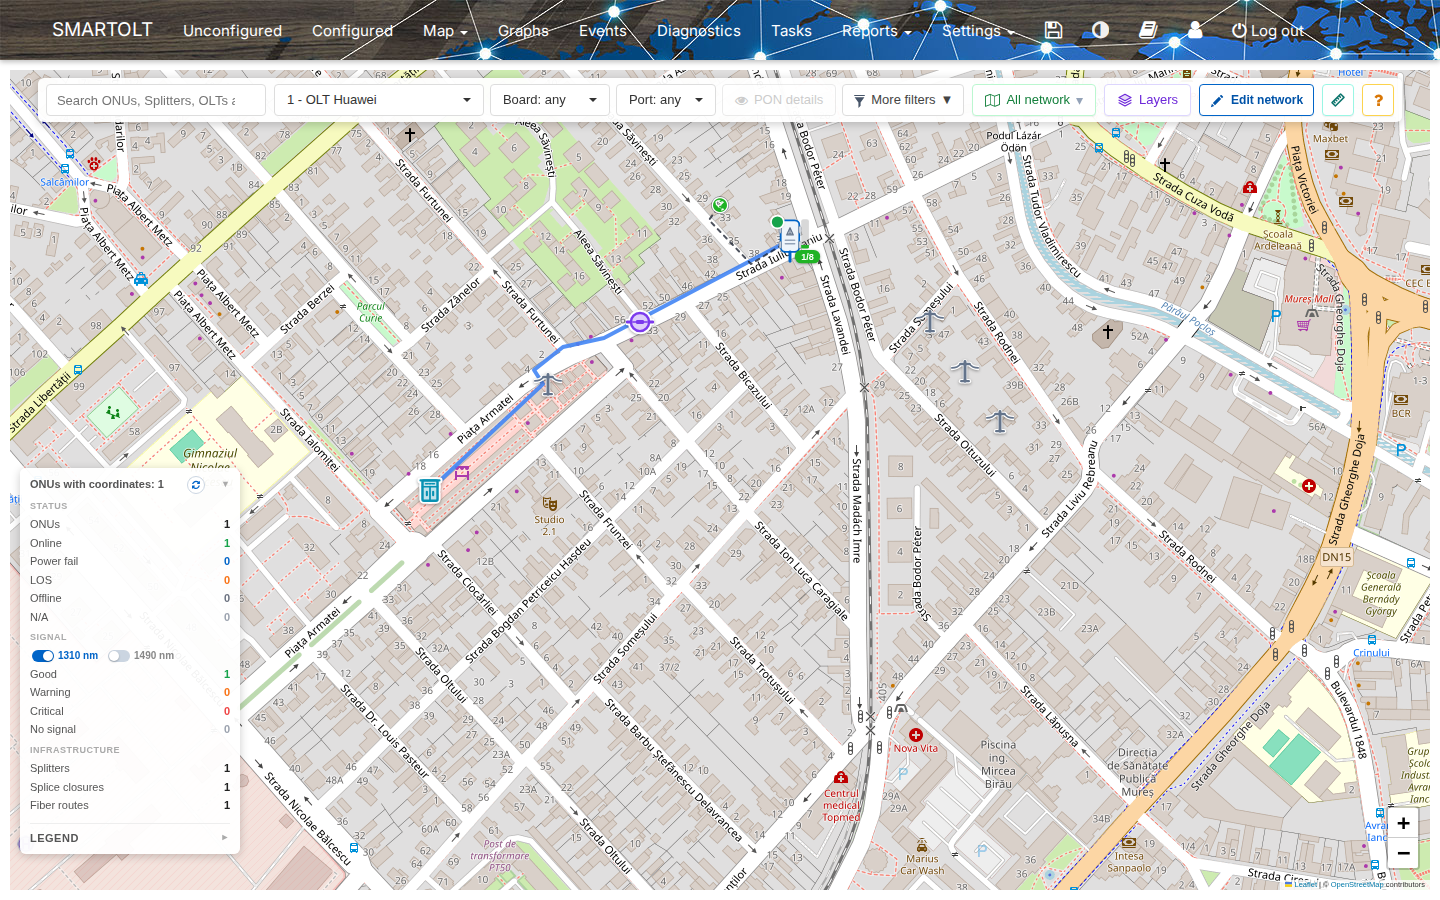1440x900 pixels.
Task: Open the Settings menu
Action: (978, 31)
